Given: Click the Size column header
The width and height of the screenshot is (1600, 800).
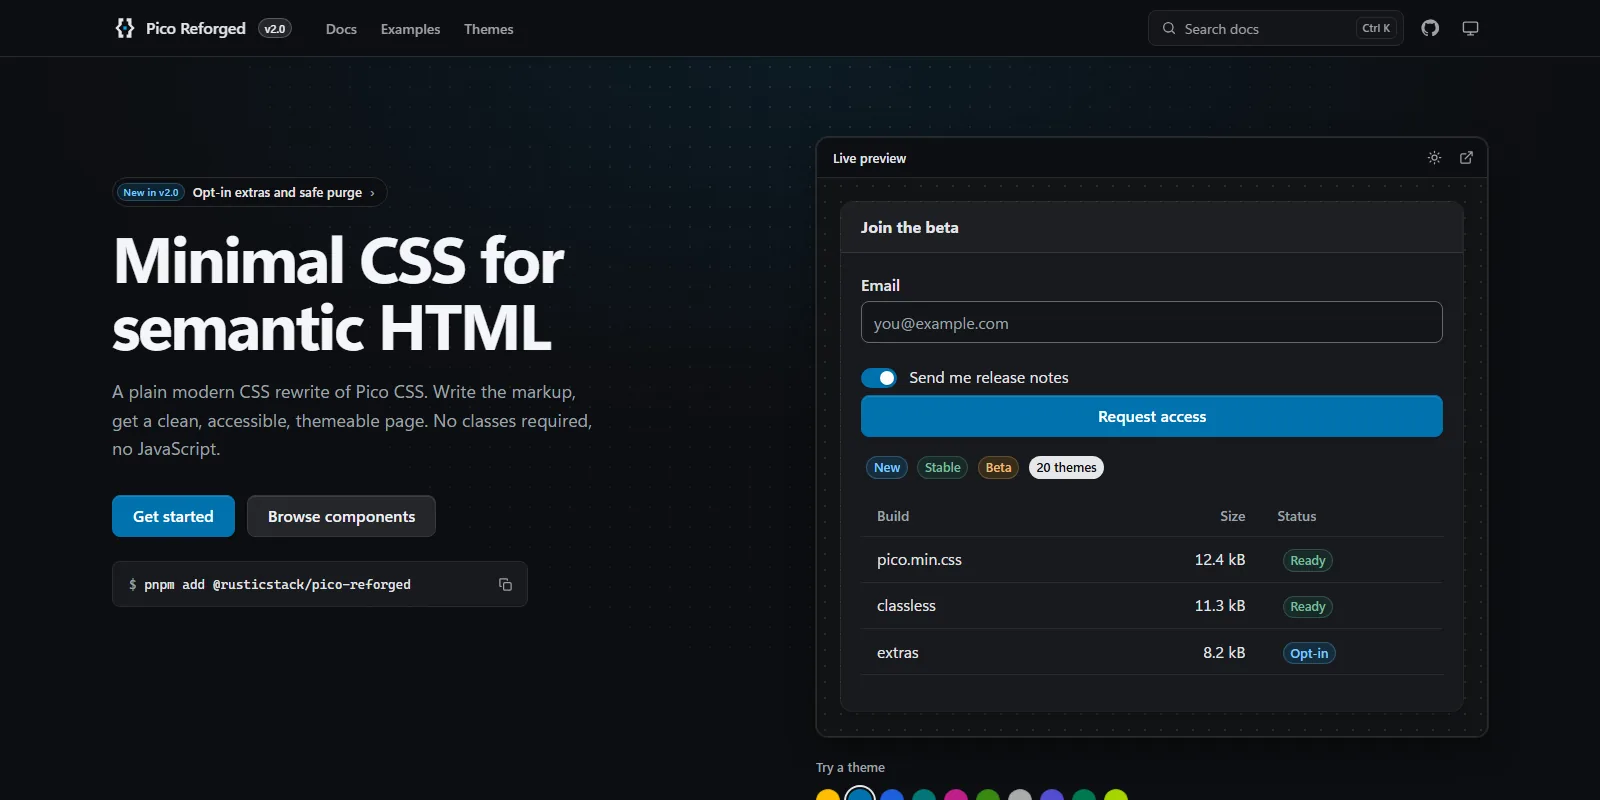Looking at the screenshot, I should click(1233, 516).
